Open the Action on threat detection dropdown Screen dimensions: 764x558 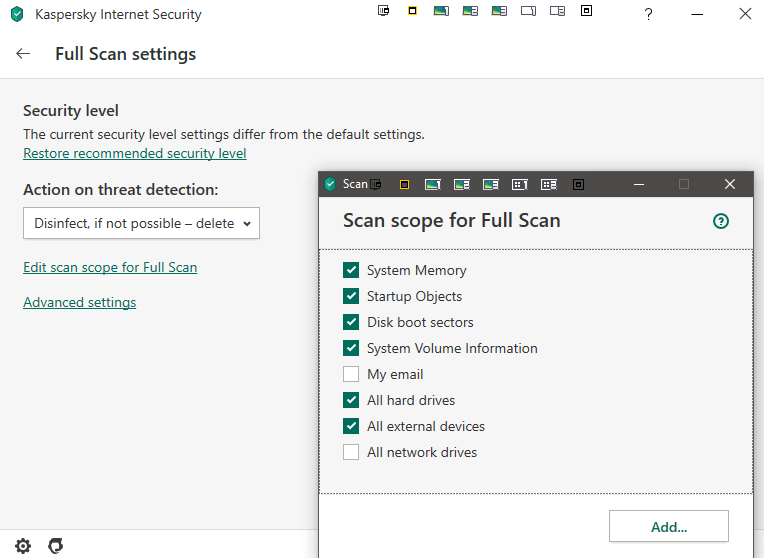[x=141, y=223]
